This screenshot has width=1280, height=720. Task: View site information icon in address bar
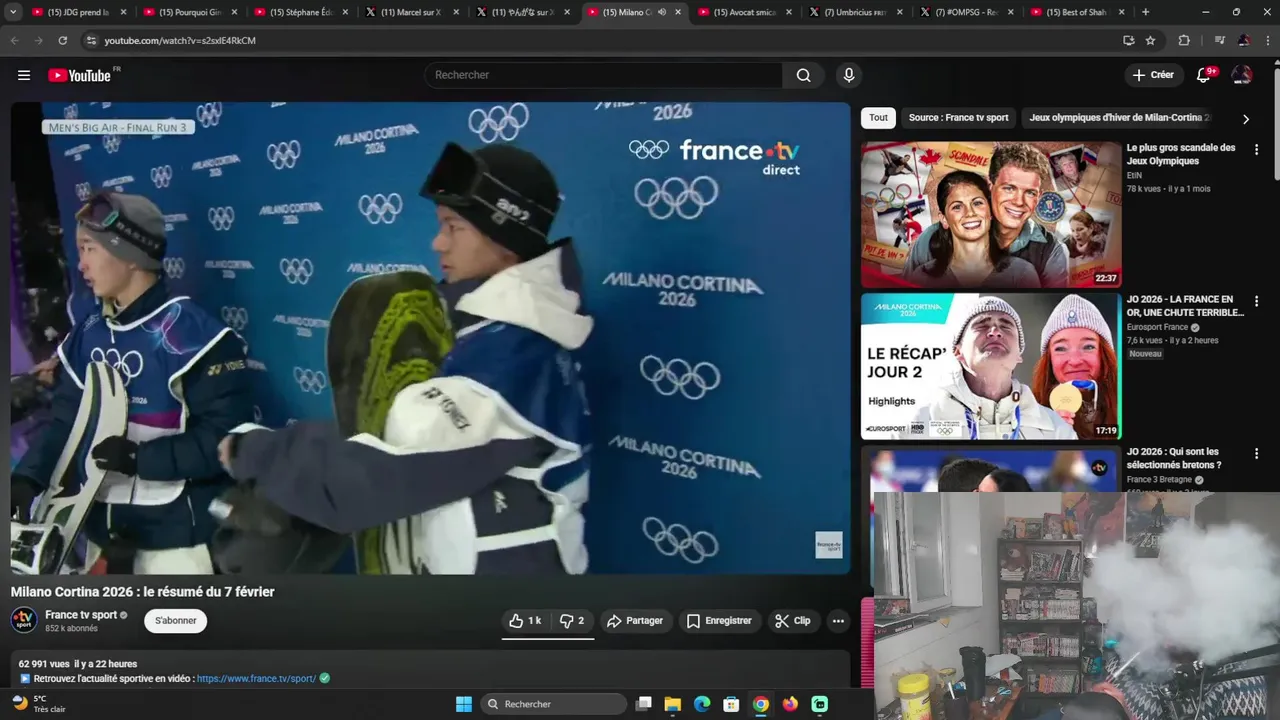click(x=91, y=41)
